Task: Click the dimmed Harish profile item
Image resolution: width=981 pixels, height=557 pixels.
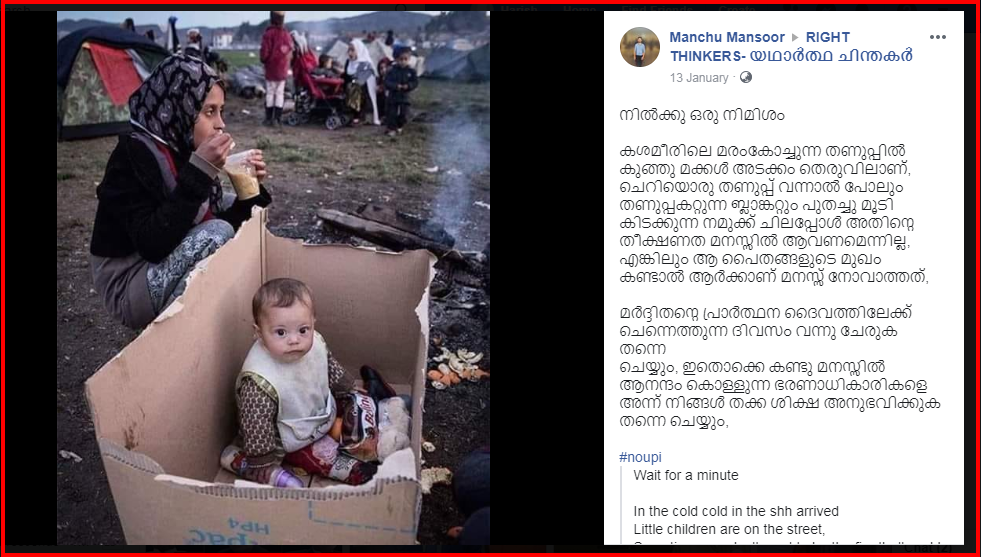Action: 519,9
